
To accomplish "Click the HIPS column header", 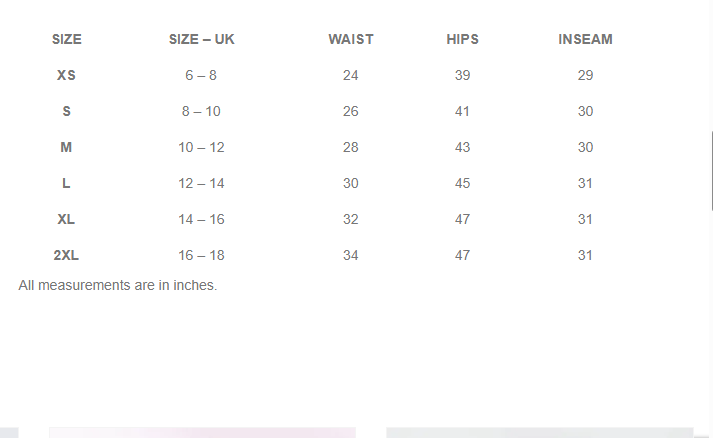I will [462, 40].
